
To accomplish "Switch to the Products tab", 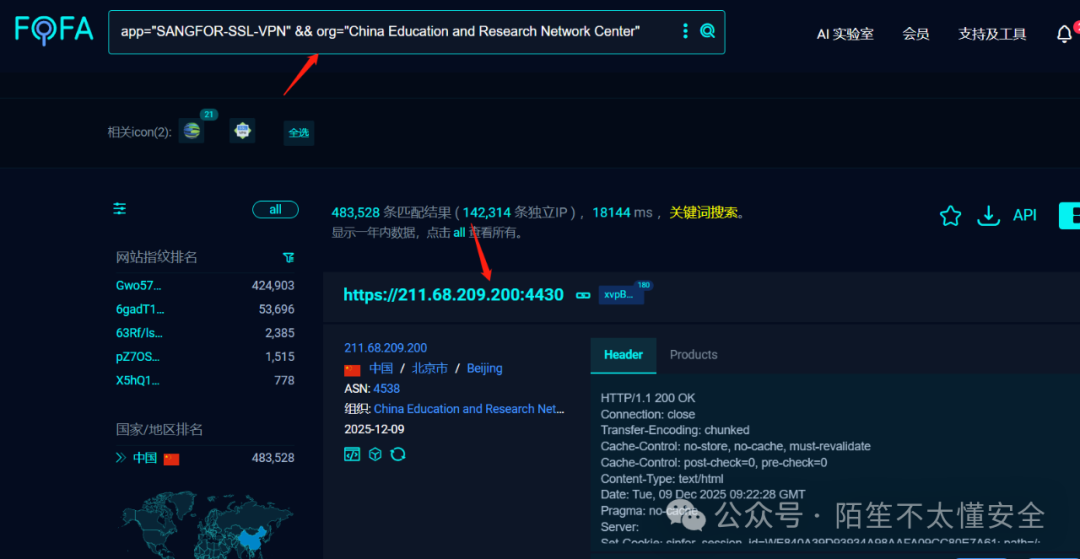I will pos(694,355).
